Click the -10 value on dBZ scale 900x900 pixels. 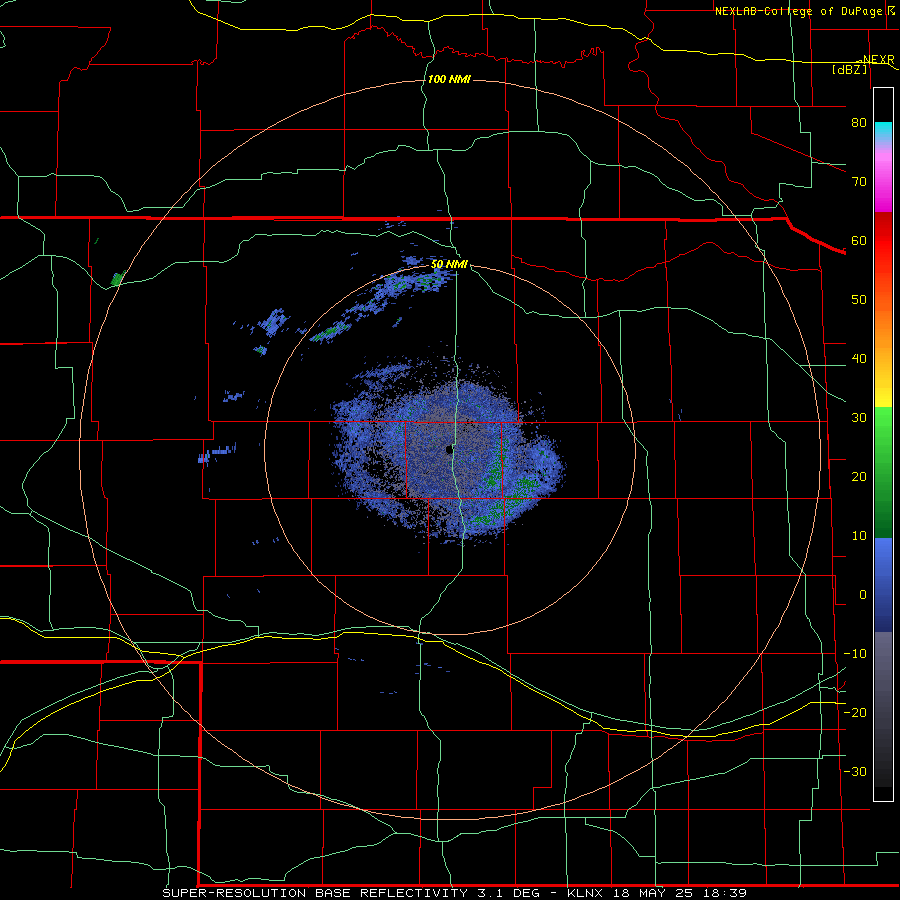[855, 654]
